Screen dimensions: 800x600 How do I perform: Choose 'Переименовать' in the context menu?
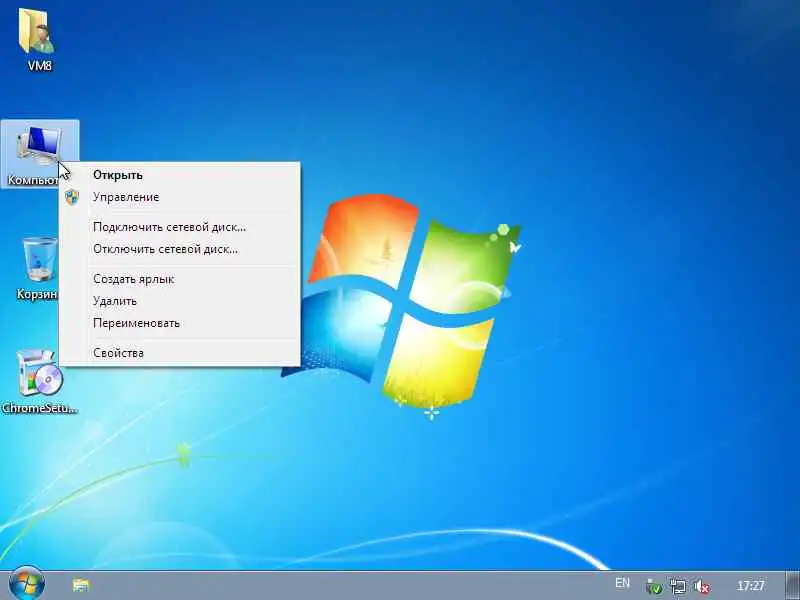179,323
